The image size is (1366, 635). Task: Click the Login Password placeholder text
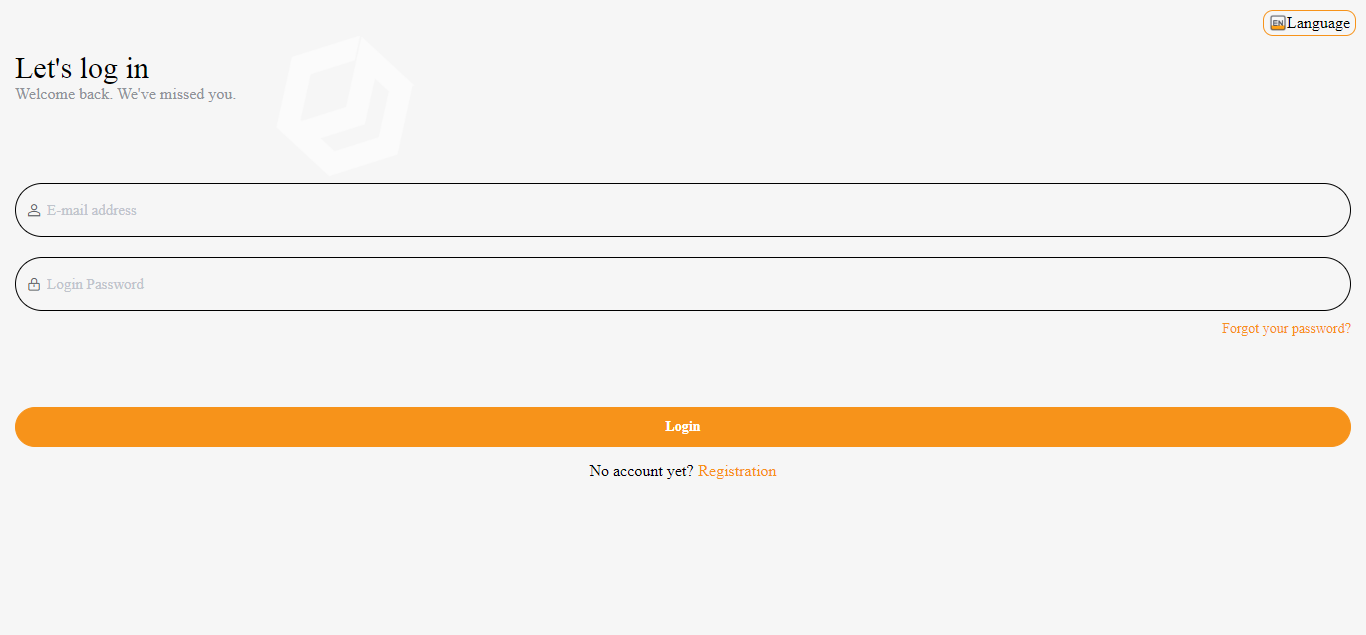[x=95, y=284]
